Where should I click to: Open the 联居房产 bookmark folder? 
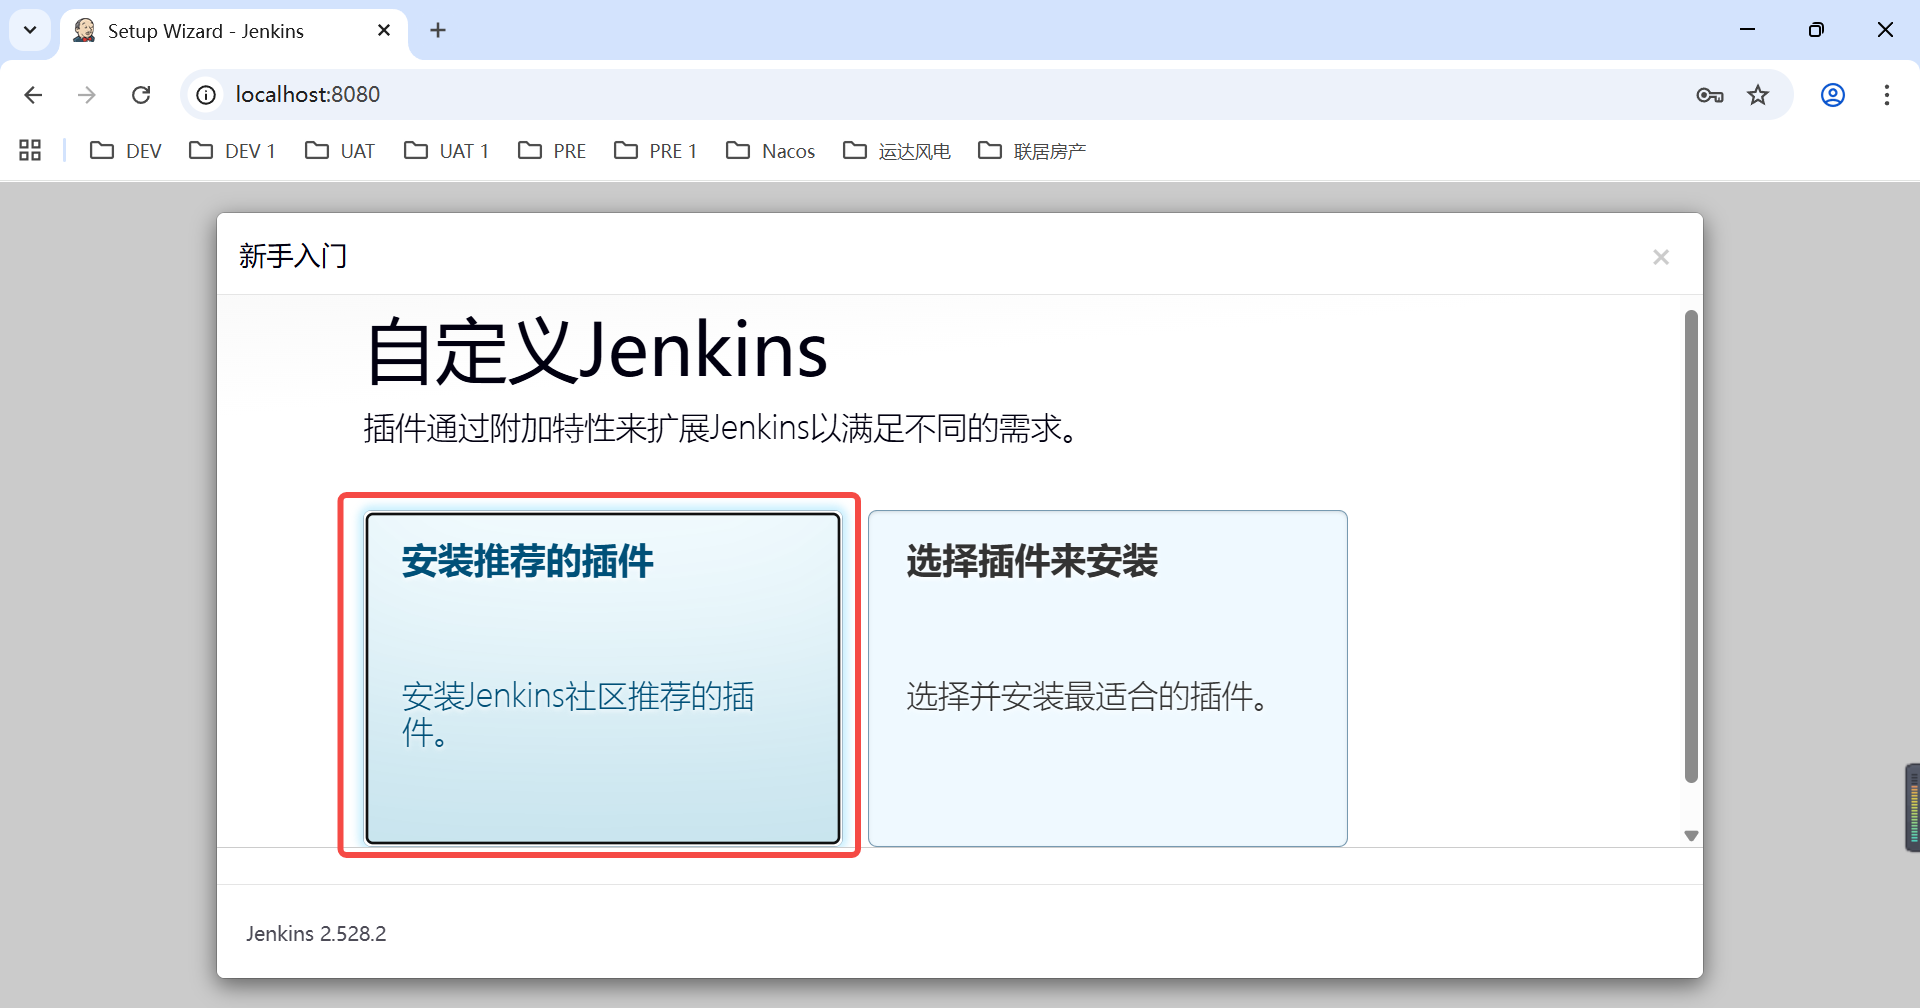coord(1032,151)
